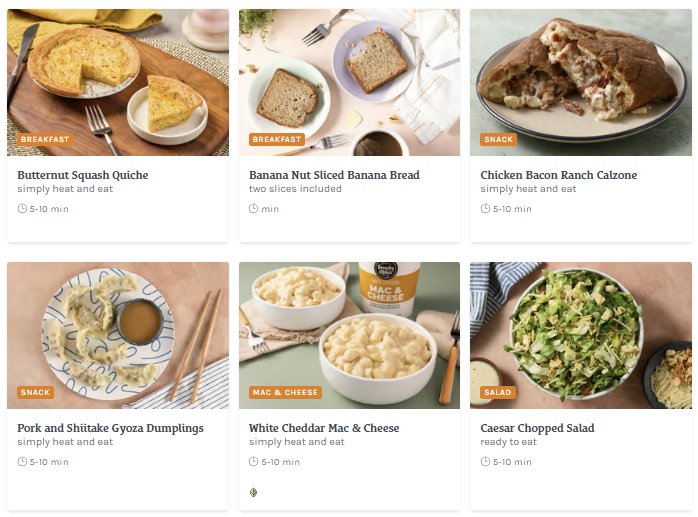The height and width of the screenshot is (517, 698).
Task: Select the Salad category badge
Action: tap(498, 393)
